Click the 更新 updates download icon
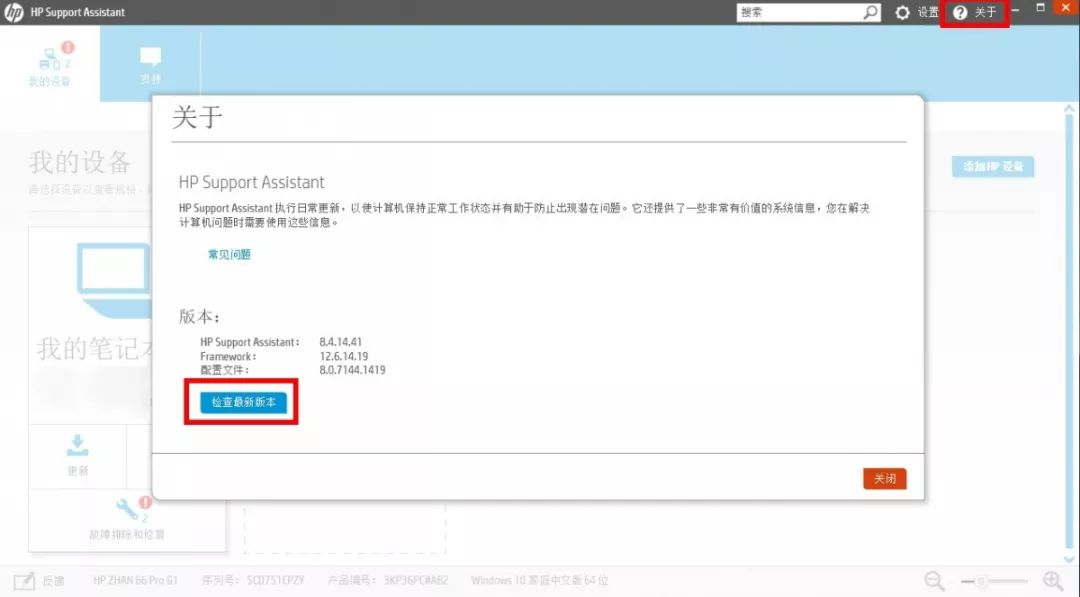Image resolution: width=1080 pixels, height=597 pixels. (x=78, y=446)
